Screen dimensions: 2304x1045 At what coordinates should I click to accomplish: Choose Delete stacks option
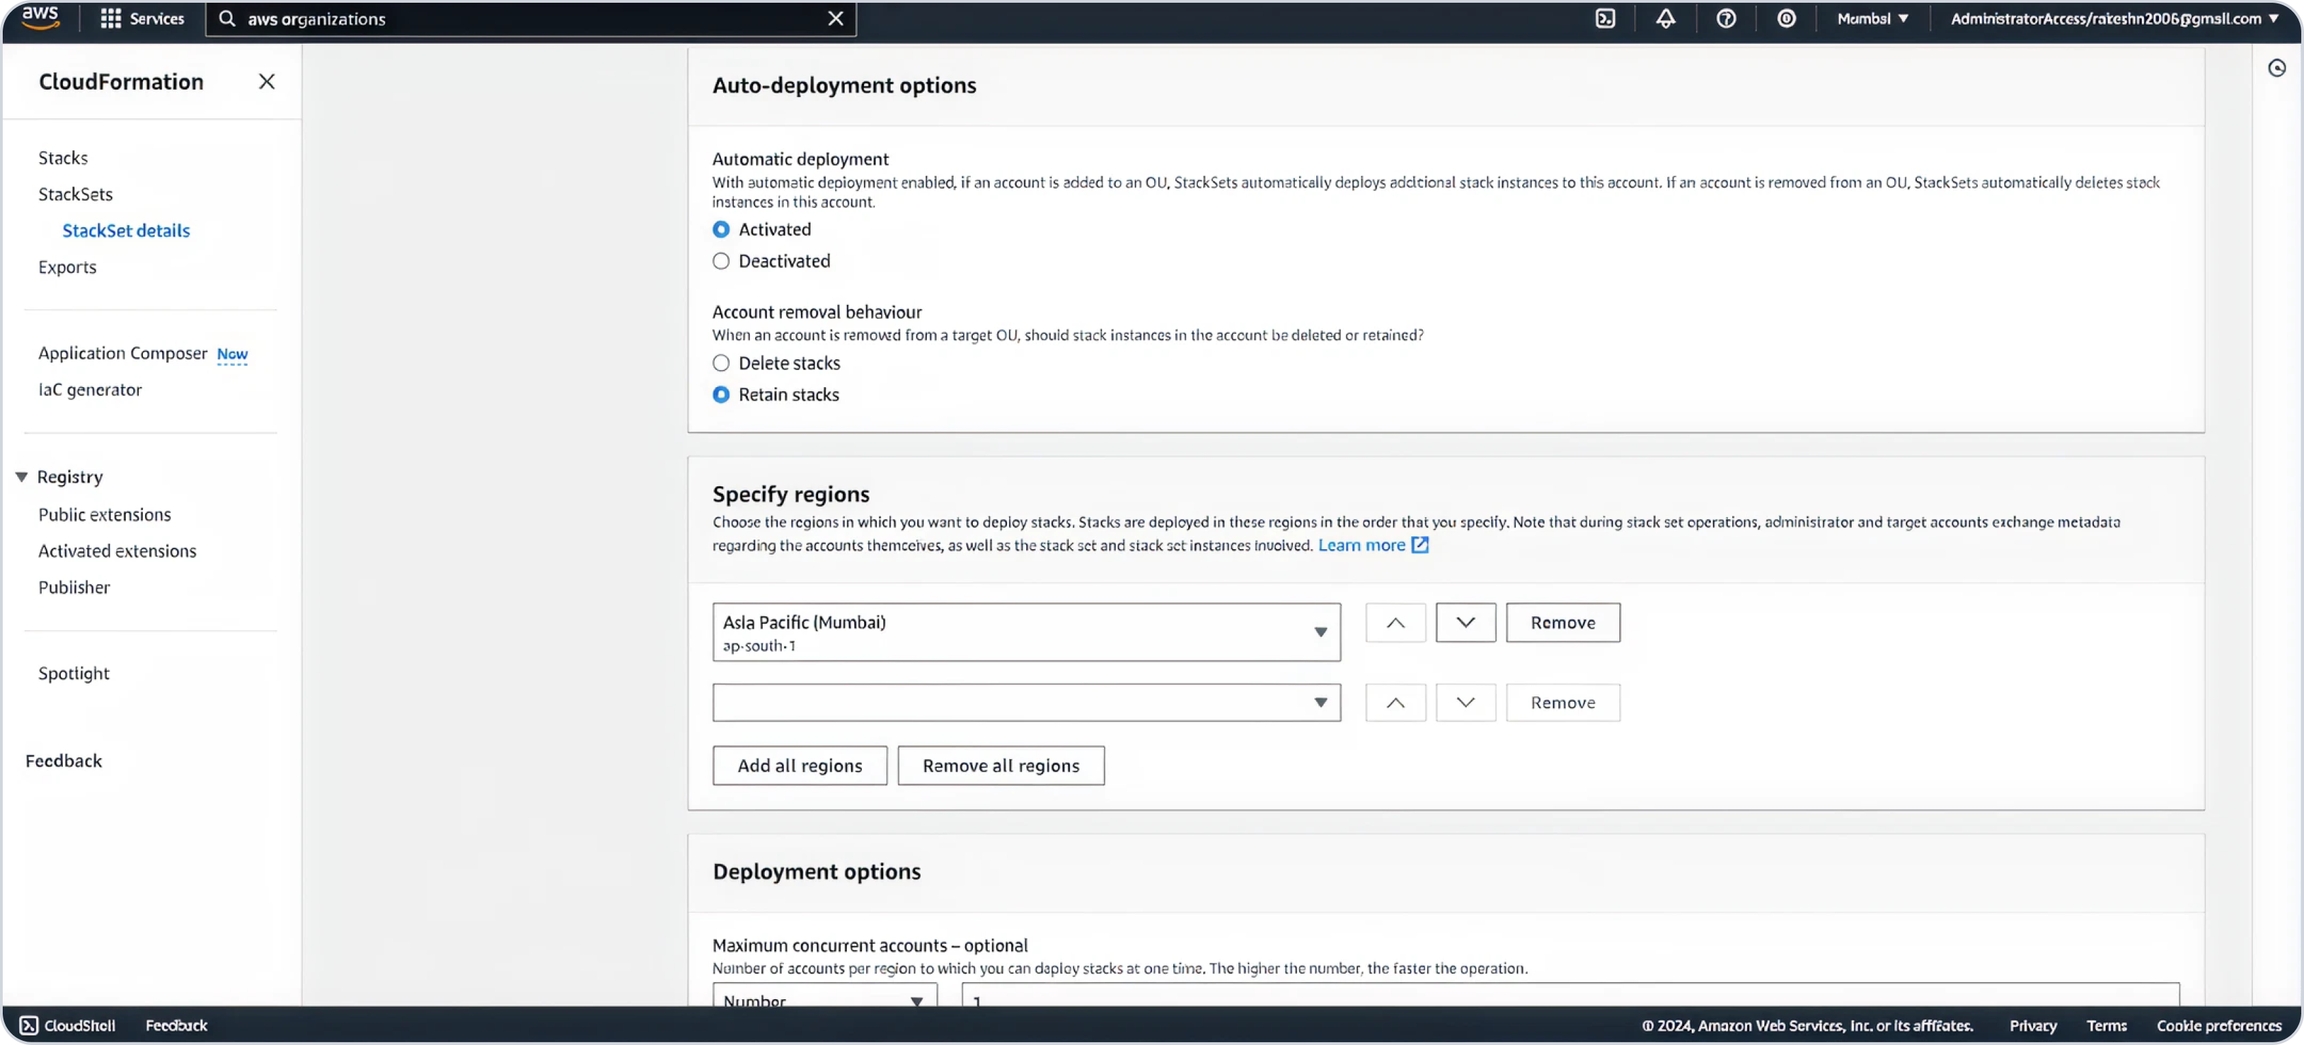(x=721, y=363)
